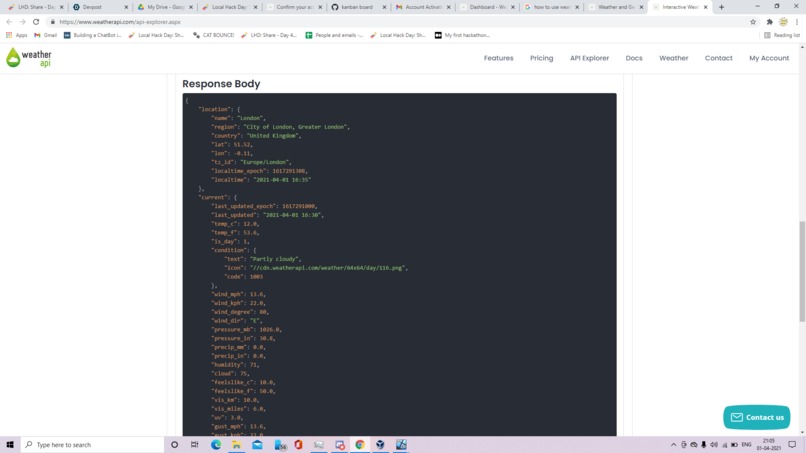Click the icon URL ending in 116.png
806x453 pixels.
click(x=328, y=268)
